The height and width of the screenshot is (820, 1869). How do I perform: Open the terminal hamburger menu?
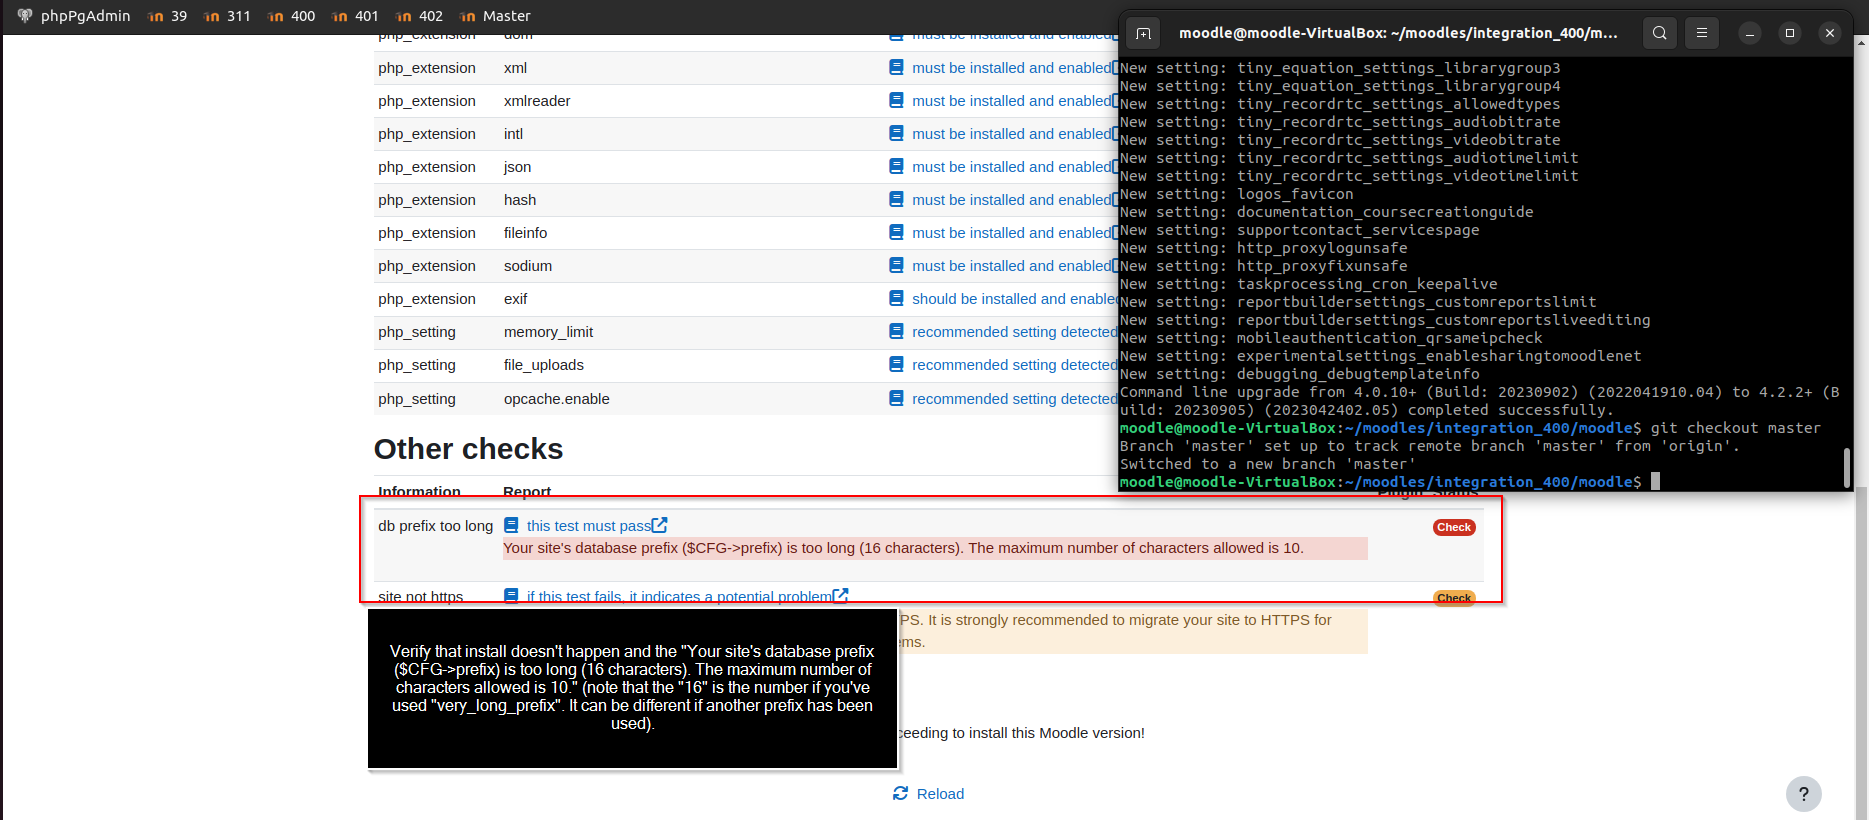pos(1702,33)
